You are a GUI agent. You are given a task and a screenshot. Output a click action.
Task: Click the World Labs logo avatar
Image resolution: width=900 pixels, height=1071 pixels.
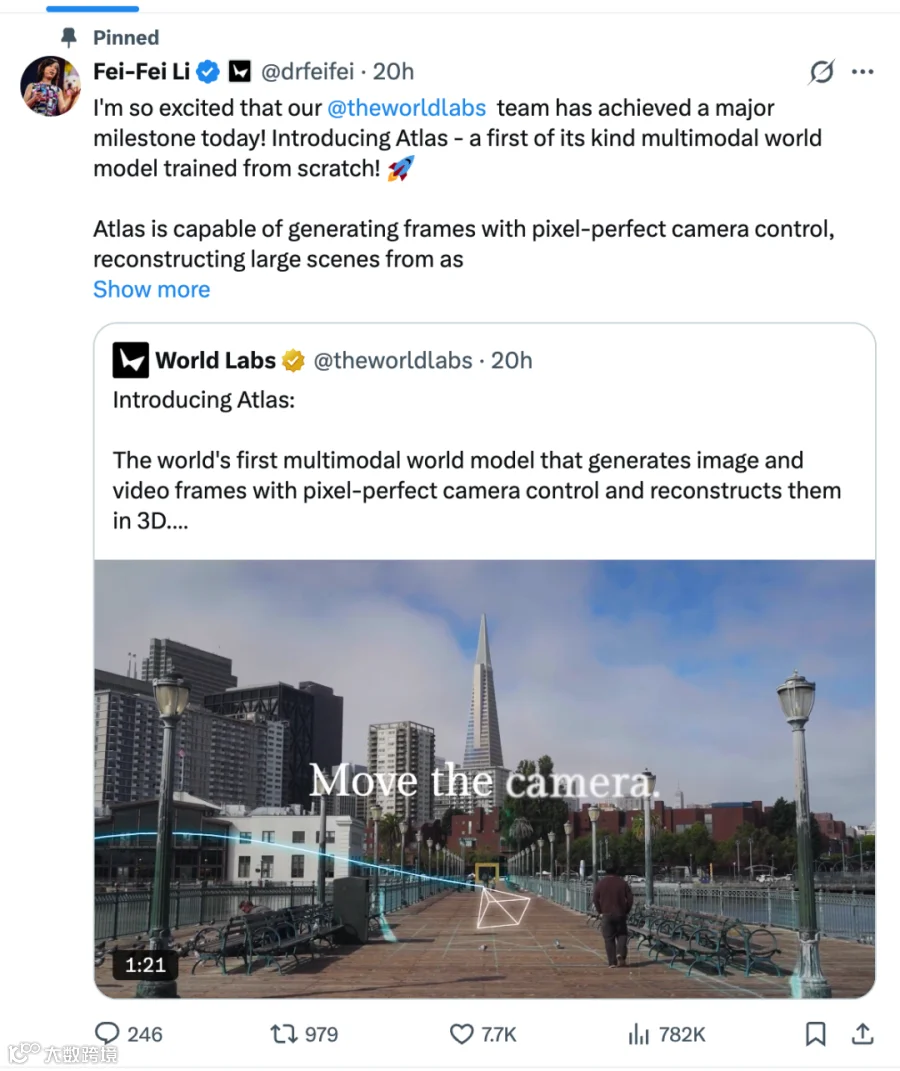click(130, 360)
